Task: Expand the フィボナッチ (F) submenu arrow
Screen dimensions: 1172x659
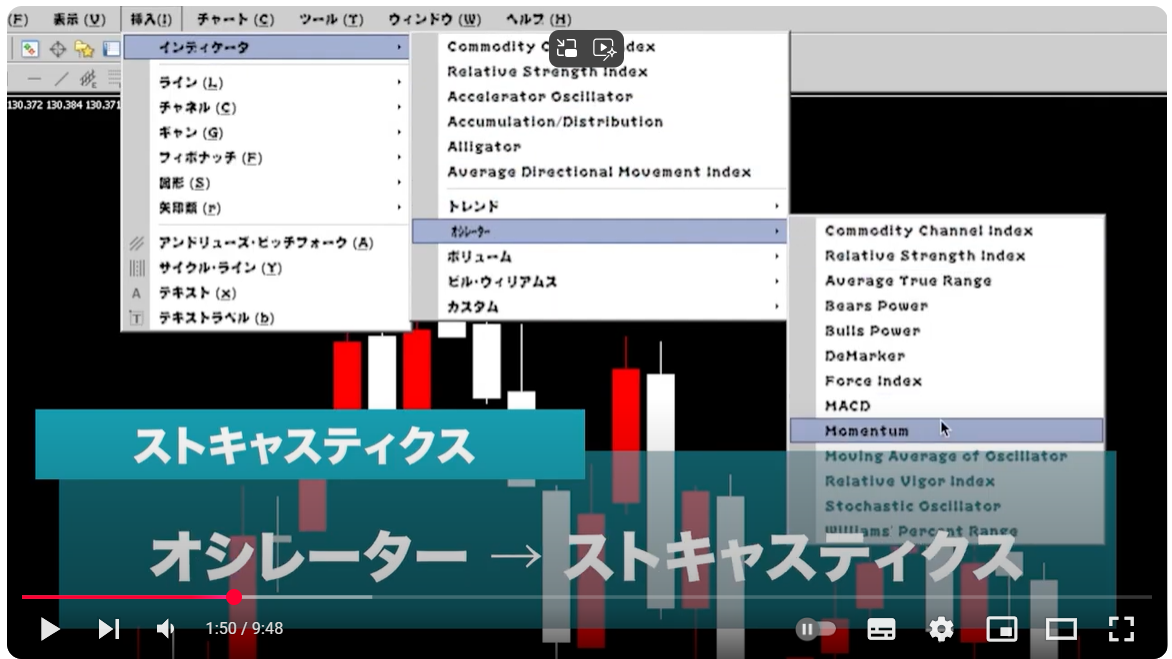Action: 399,158
